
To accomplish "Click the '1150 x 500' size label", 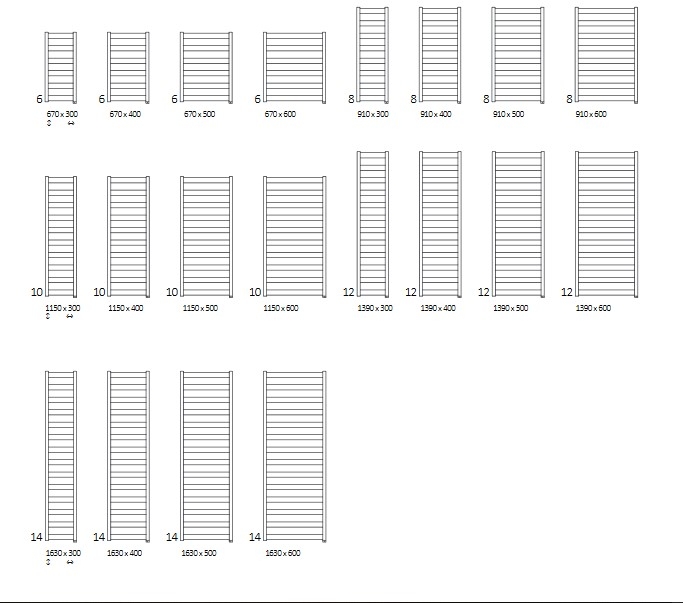I will pos(200,308).
